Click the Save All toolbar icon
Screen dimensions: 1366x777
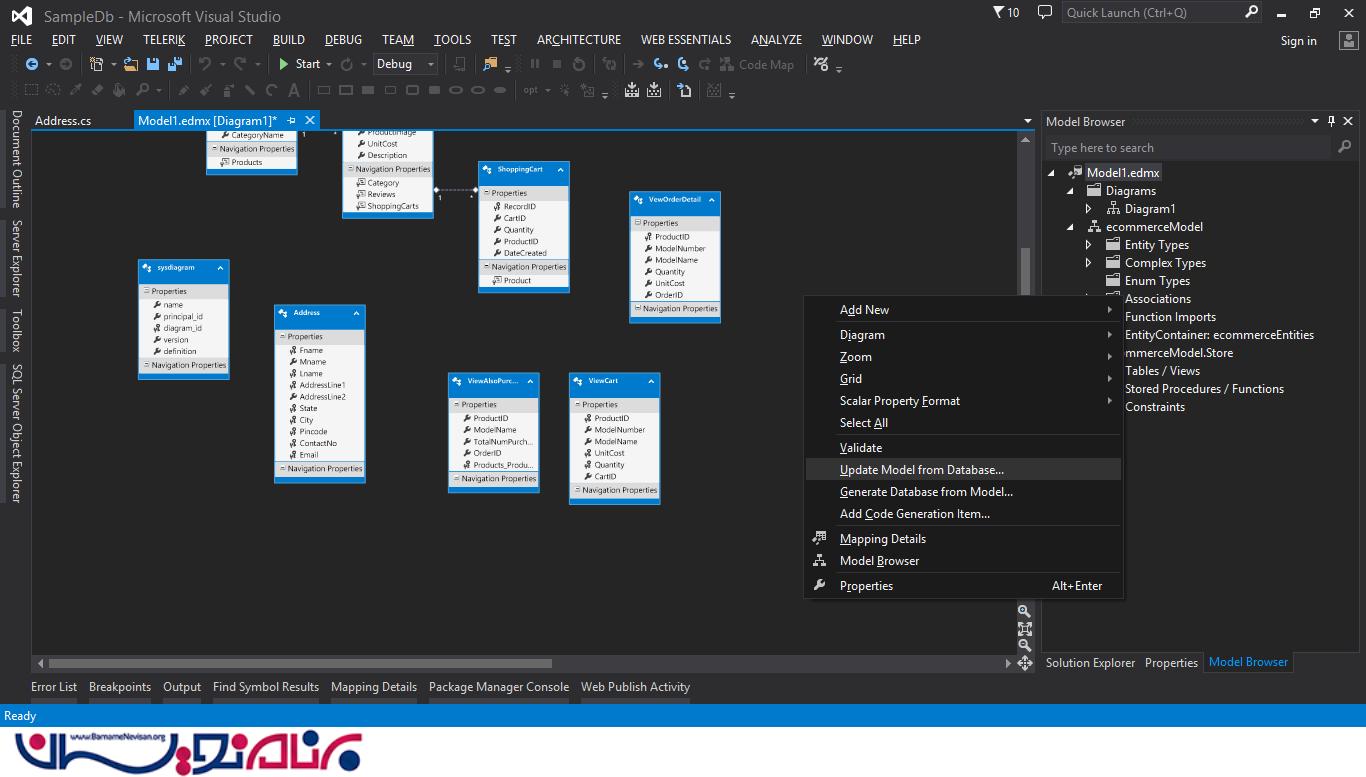pos(175,64)
